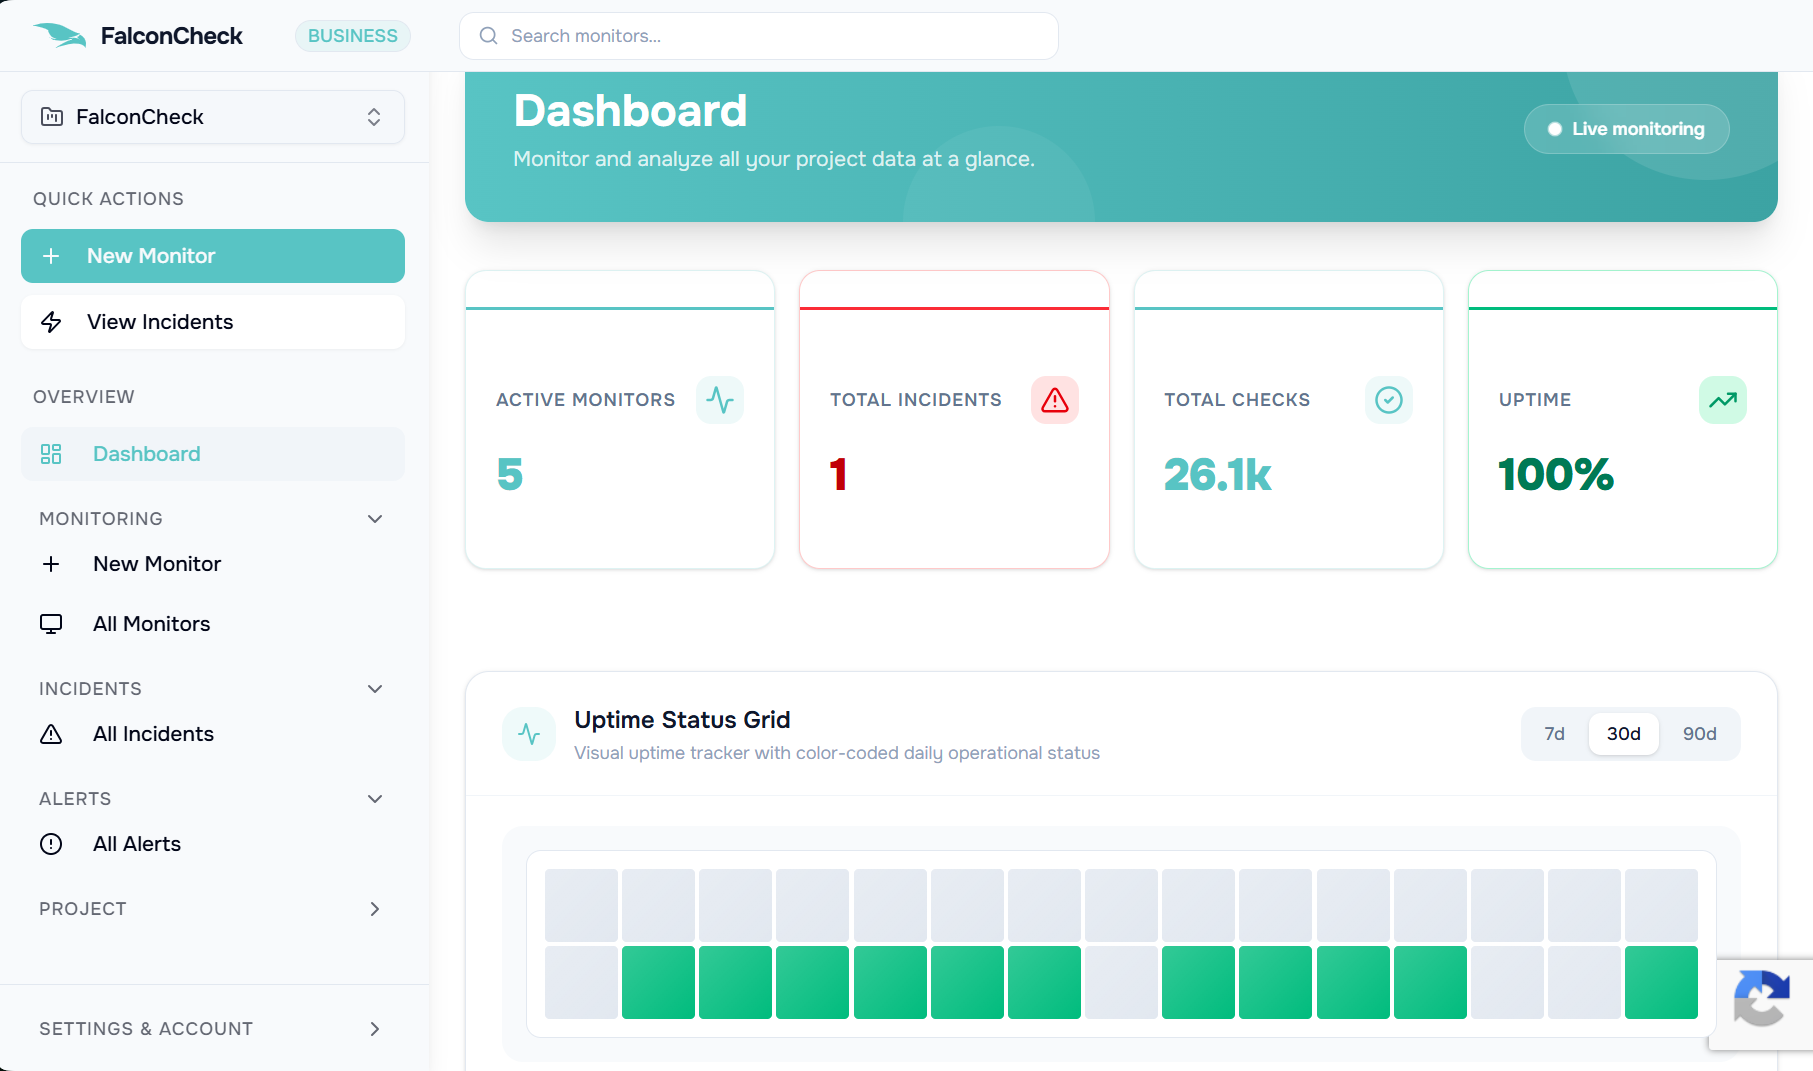
Task: Click the FalconCheck brand name link
Action: click(x=172, y=36)
